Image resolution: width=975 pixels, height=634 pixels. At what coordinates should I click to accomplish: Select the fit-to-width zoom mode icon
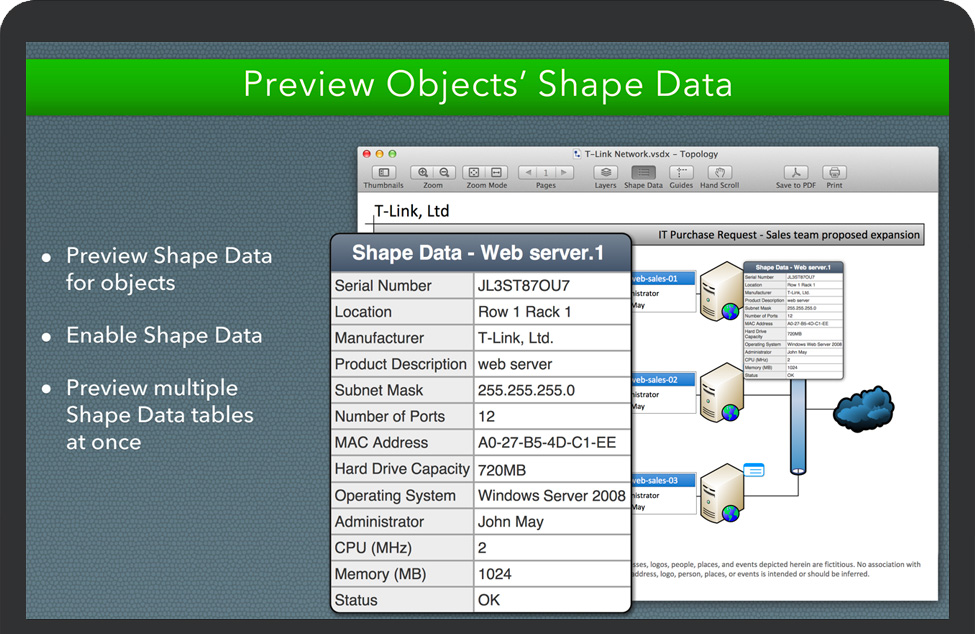(496, 173)
